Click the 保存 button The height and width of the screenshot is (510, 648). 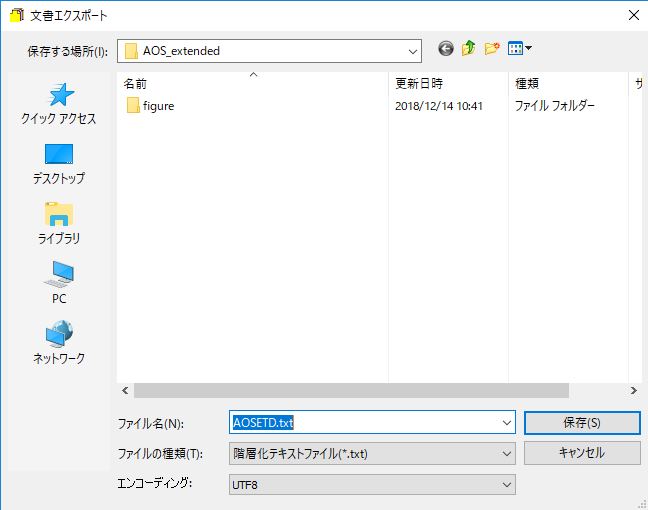coord(581,422)
